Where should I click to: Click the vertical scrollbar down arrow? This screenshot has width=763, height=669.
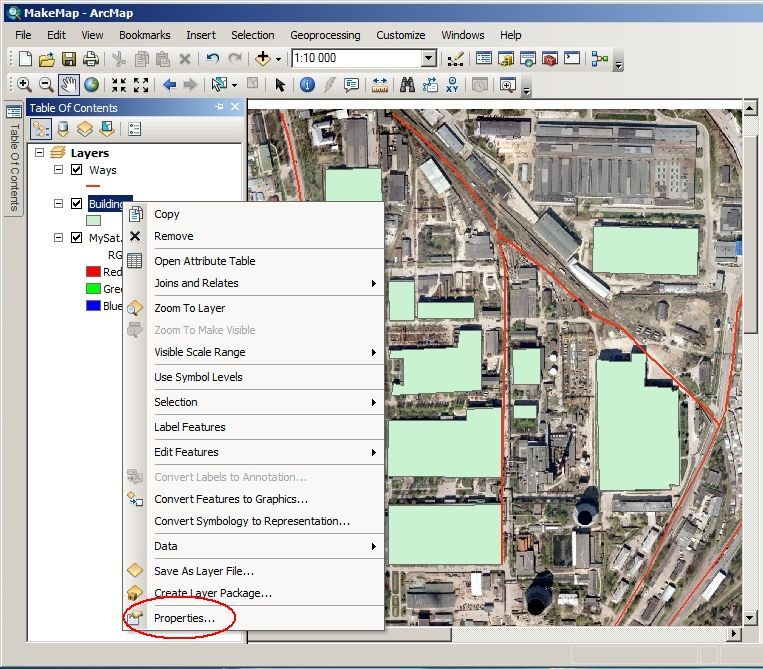pyautogui.click(x=749, y=618)
